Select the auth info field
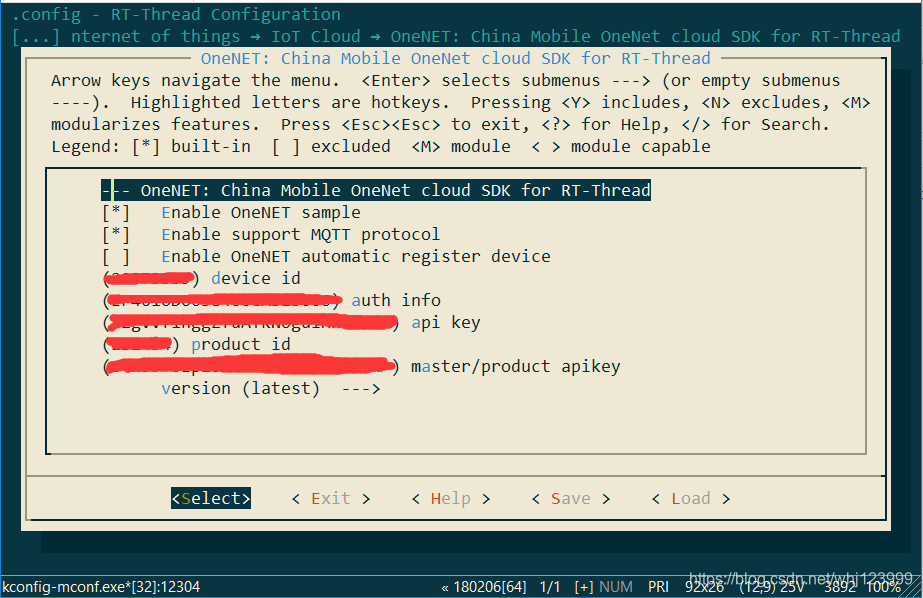Image resolution: width=923 pixels, height=598 pixels. tap(272, 301)
